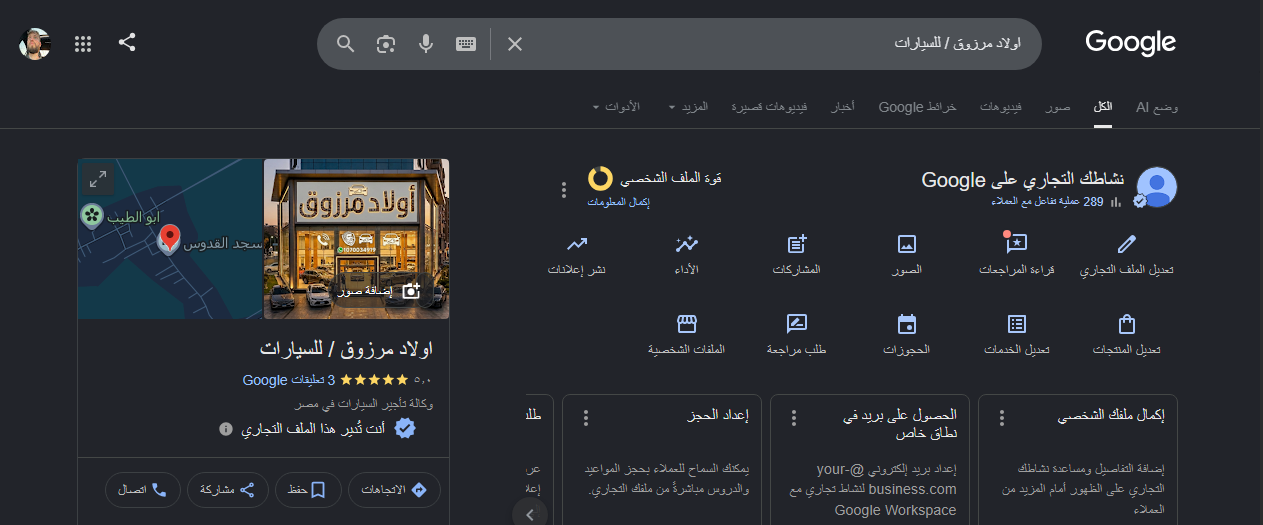The width and height of the screenshot is (1263, 525).
Task: Click the إعداد الحجز card title
Action: click(x=718, y=414)
